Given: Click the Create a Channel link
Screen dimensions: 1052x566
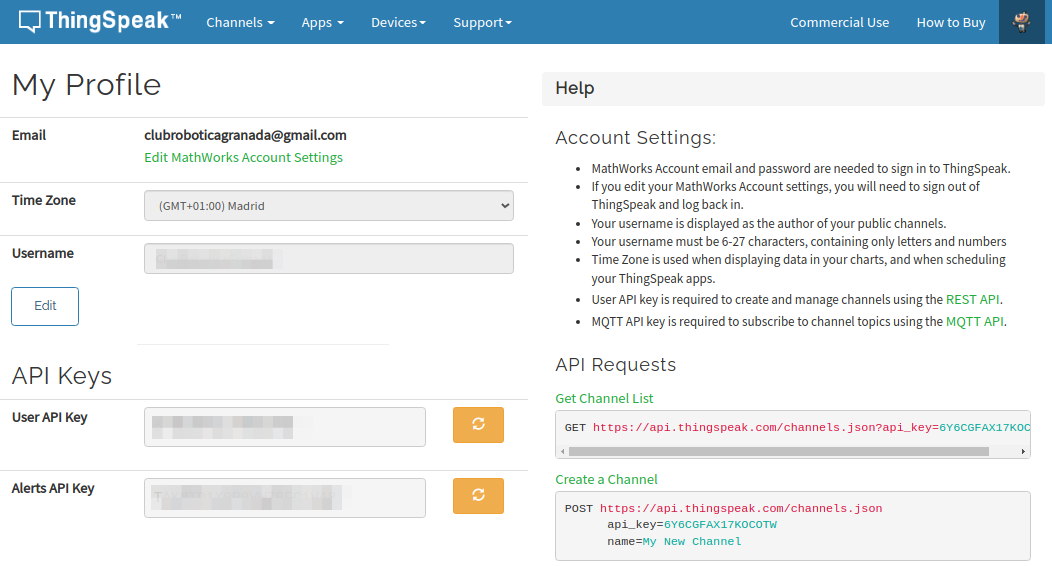Looking at the screenshot, I should 606,479.
